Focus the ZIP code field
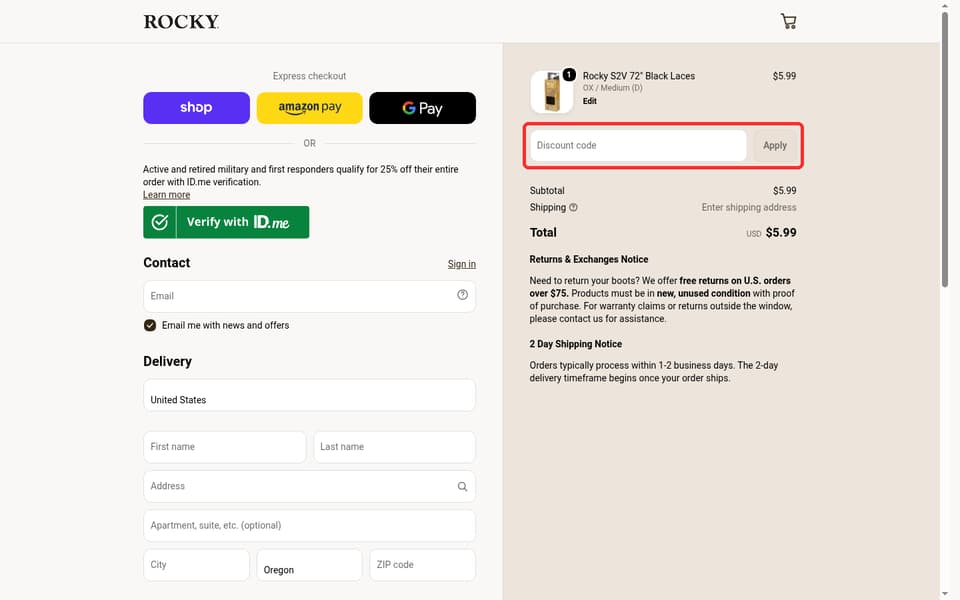This screenshot has width=960, height=600. click(422, 565)
